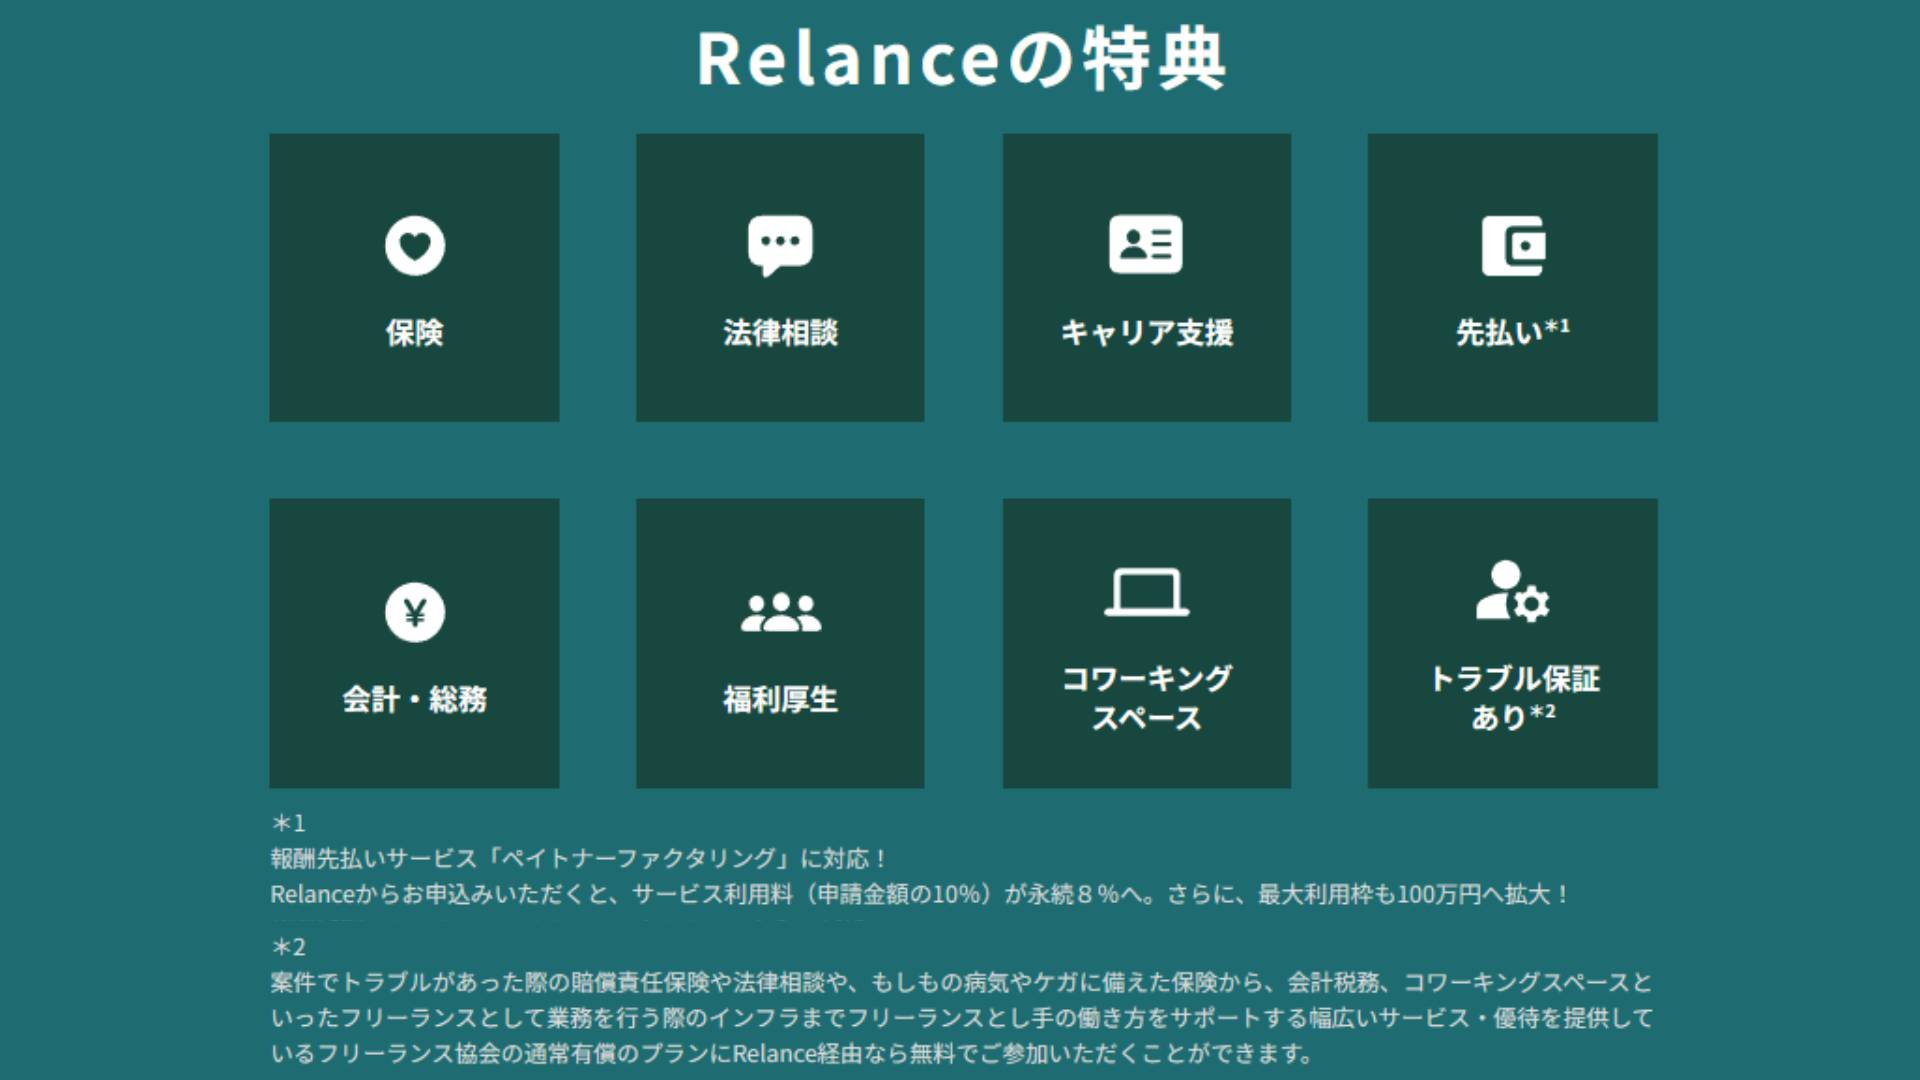
Task: Select the 法律相談 label
Action: [x=780, y=333]
